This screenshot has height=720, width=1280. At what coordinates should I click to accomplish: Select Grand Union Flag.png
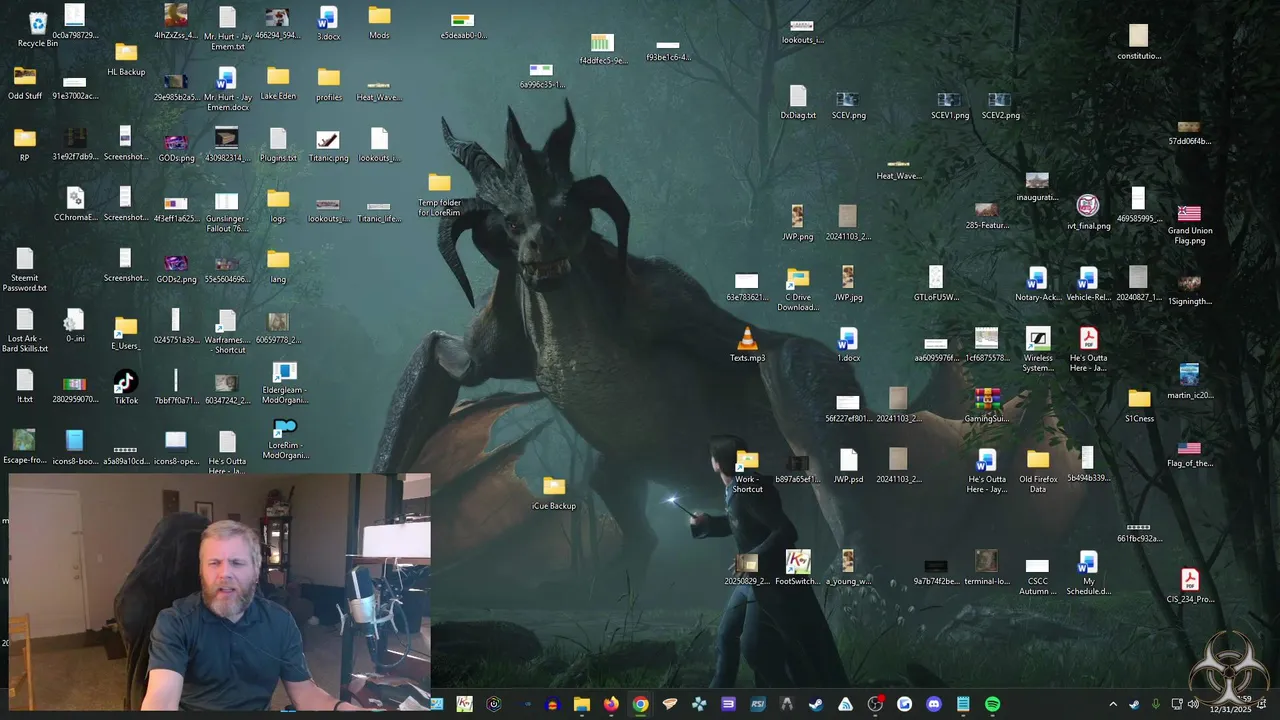[1190, 224]
